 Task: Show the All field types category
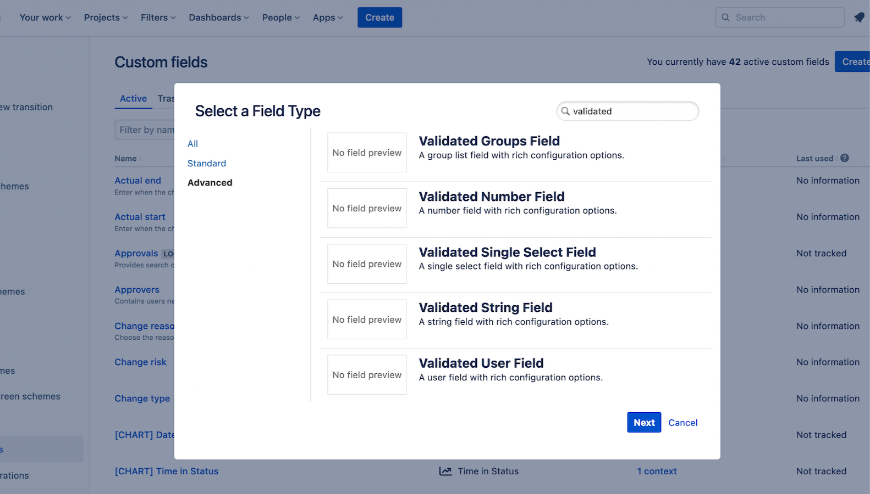click(x=193, y=144)
